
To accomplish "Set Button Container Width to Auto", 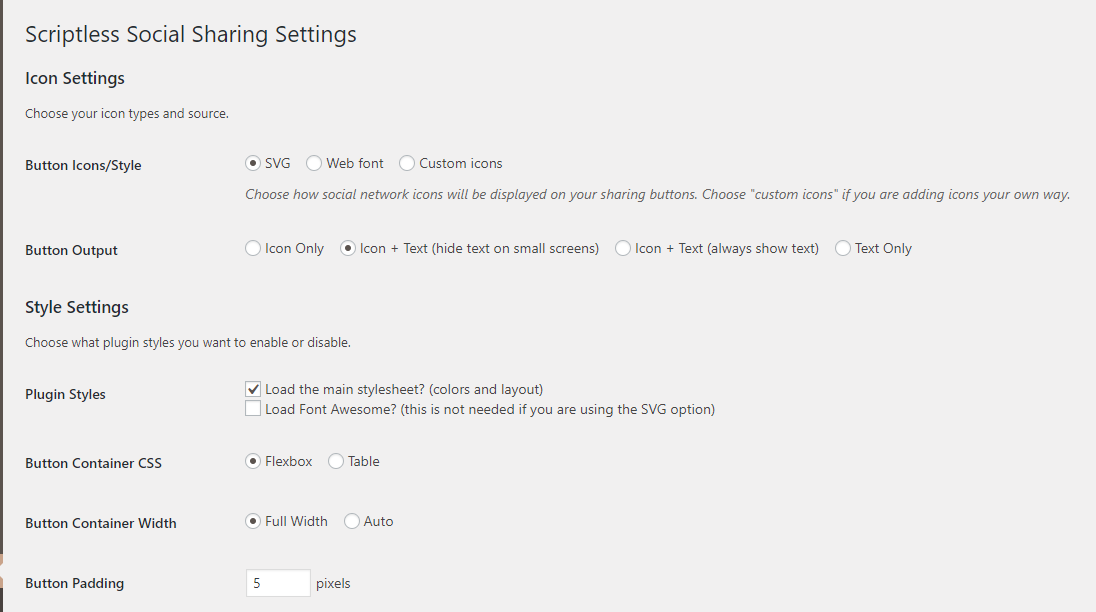I will [x=352, y=522].
